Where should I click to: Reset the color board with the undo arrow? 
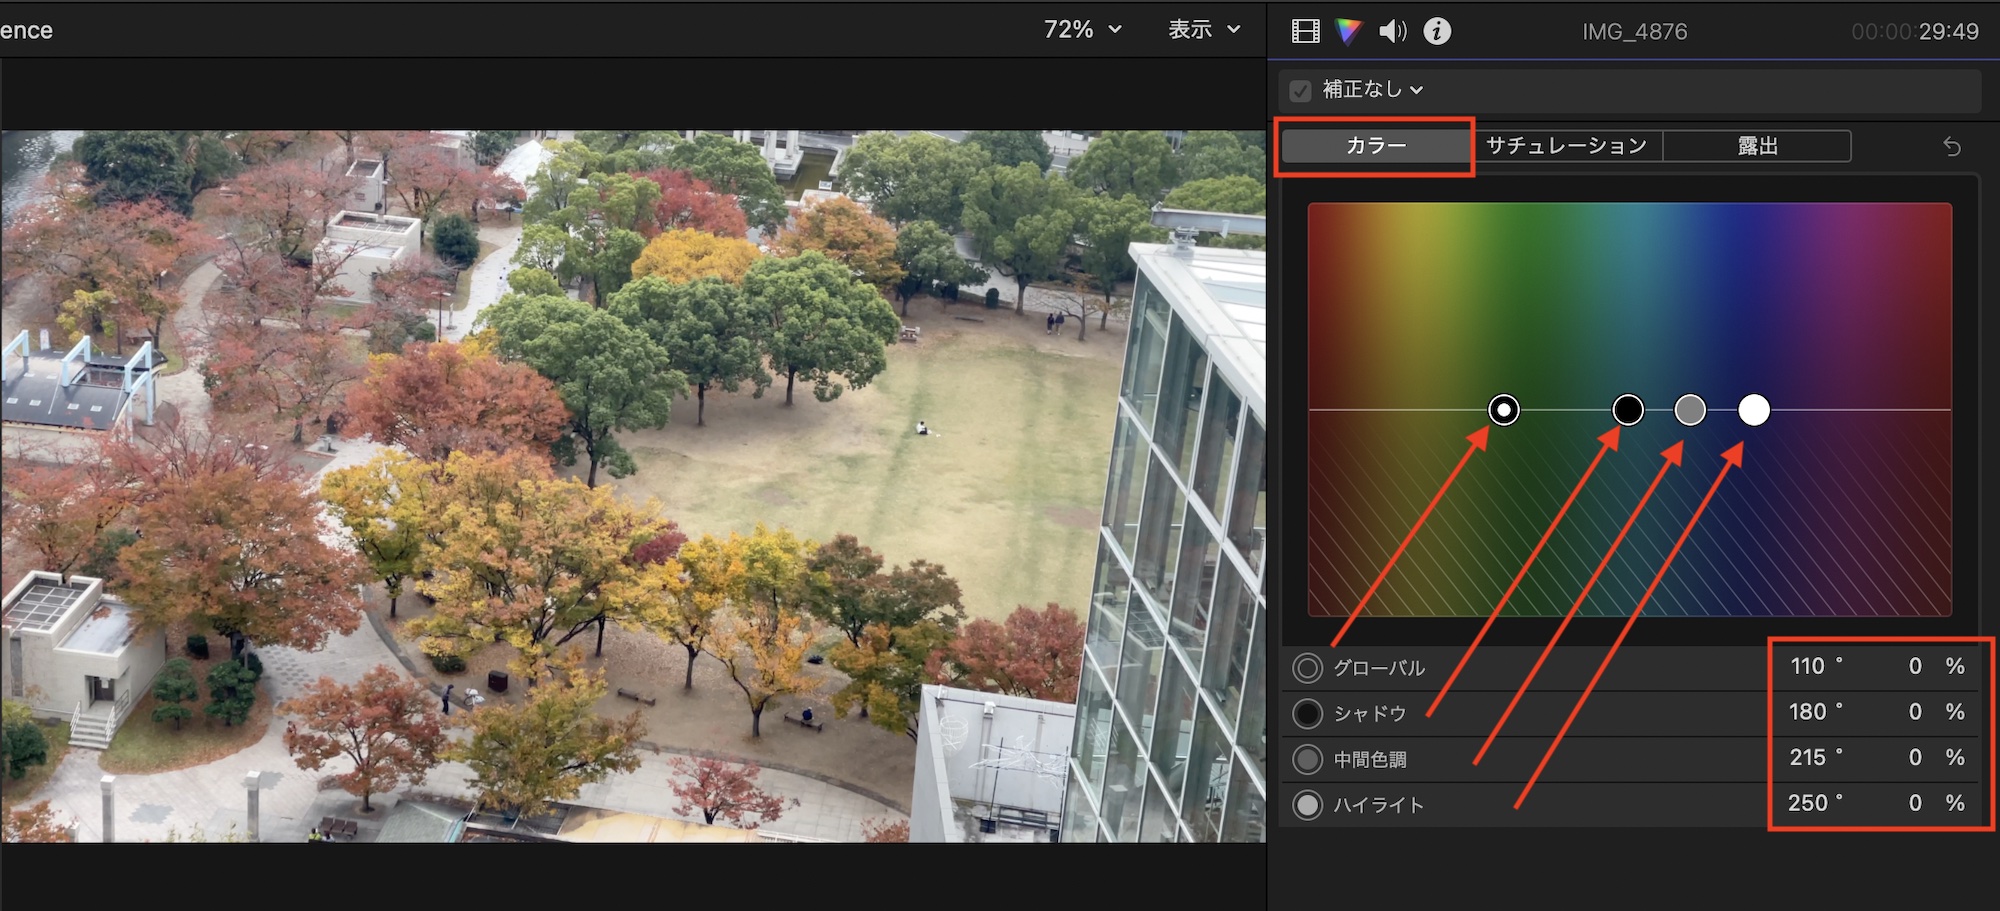(x=1952, y=147)
